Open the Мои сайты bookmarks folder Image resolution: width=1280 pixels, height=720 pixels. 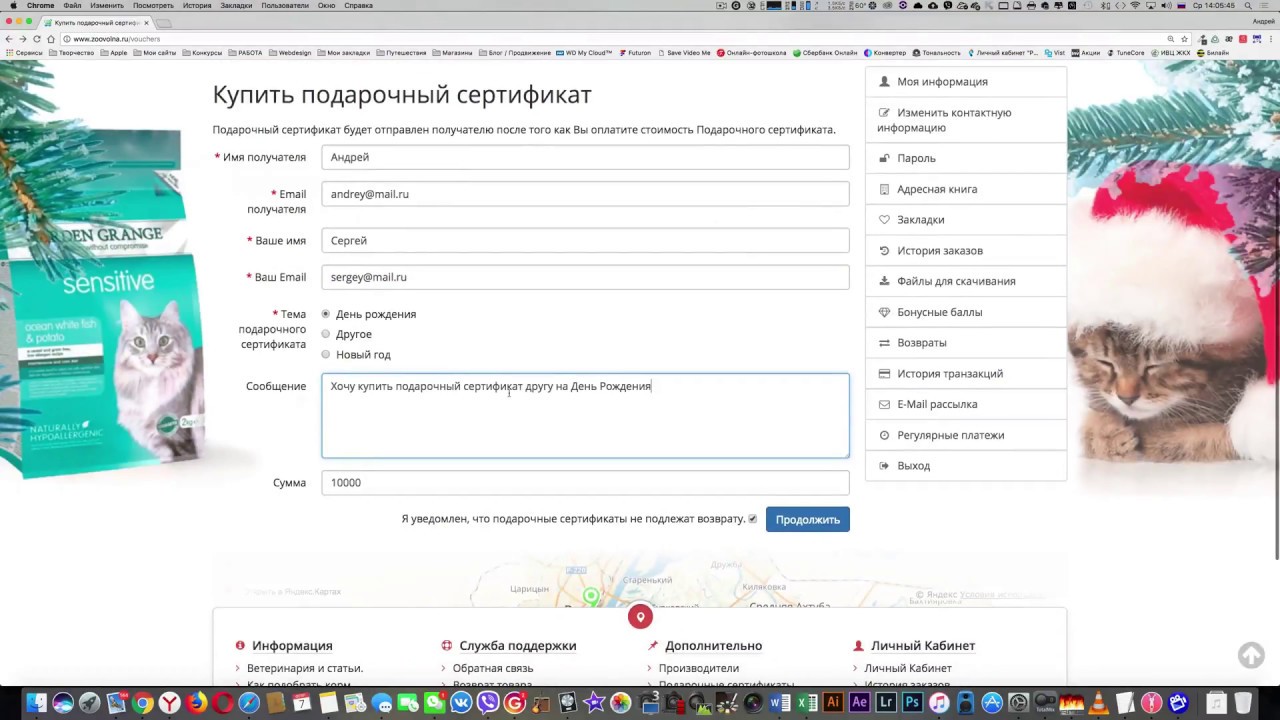click(x=155, y=53)
